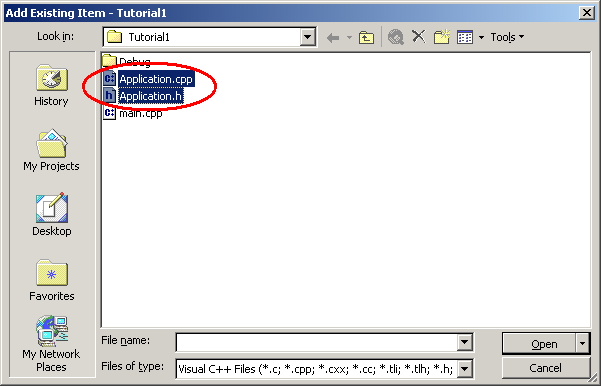Open the Tools menu
Image resolution: width=601 pixels, height=386 pixels.
coord(507,37)
